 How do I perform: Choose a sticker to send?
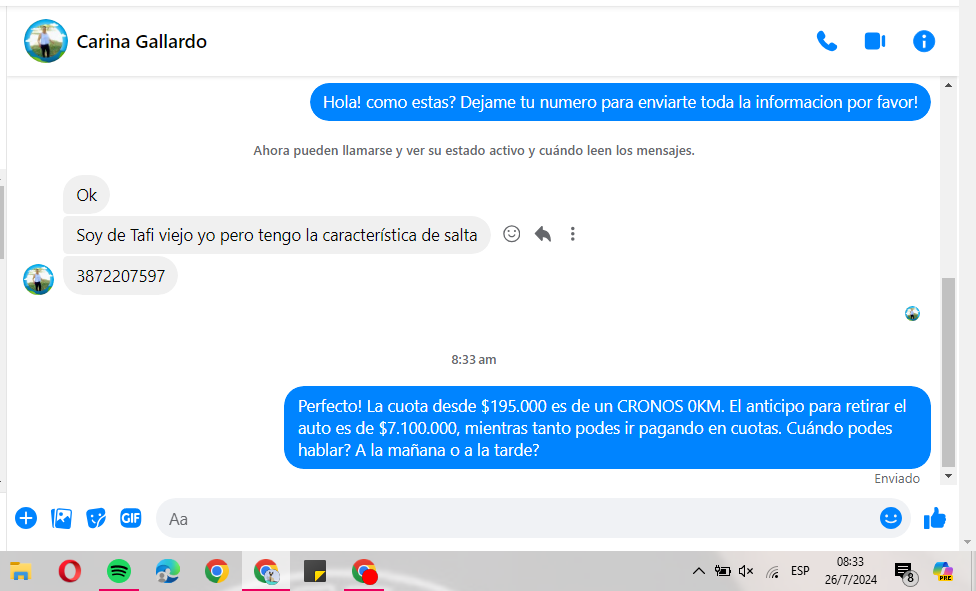96,518
